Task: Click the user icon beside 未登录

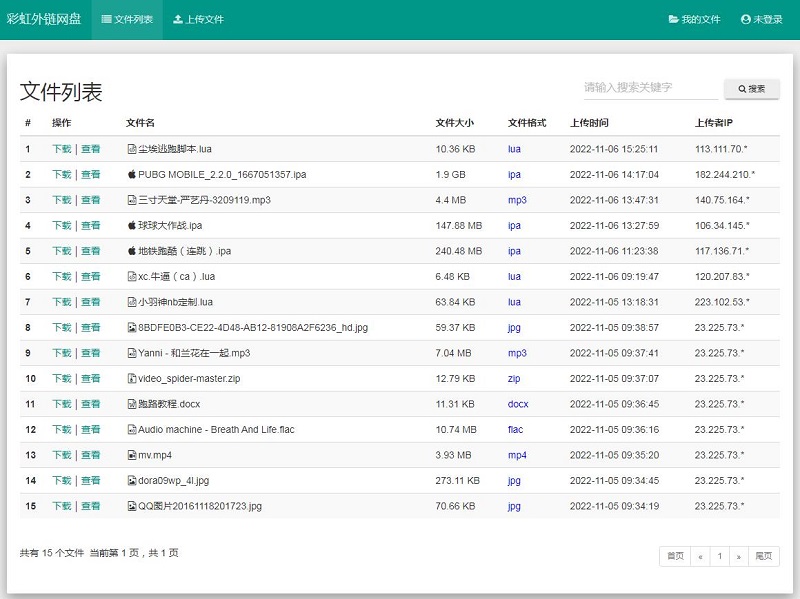Action: [744, 19]
